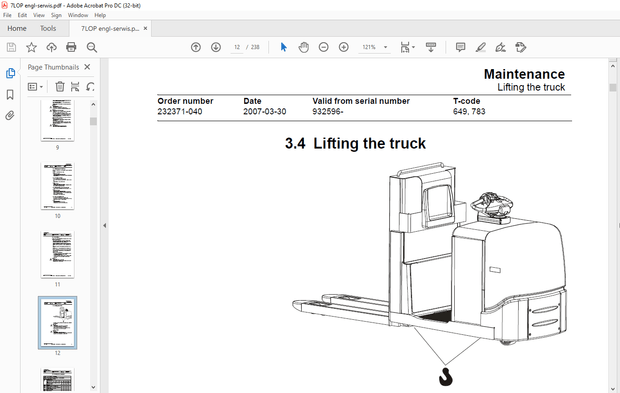Open the Help menu
The height and width of the screenshot is (393, 620).
click(x=100, y=15)
